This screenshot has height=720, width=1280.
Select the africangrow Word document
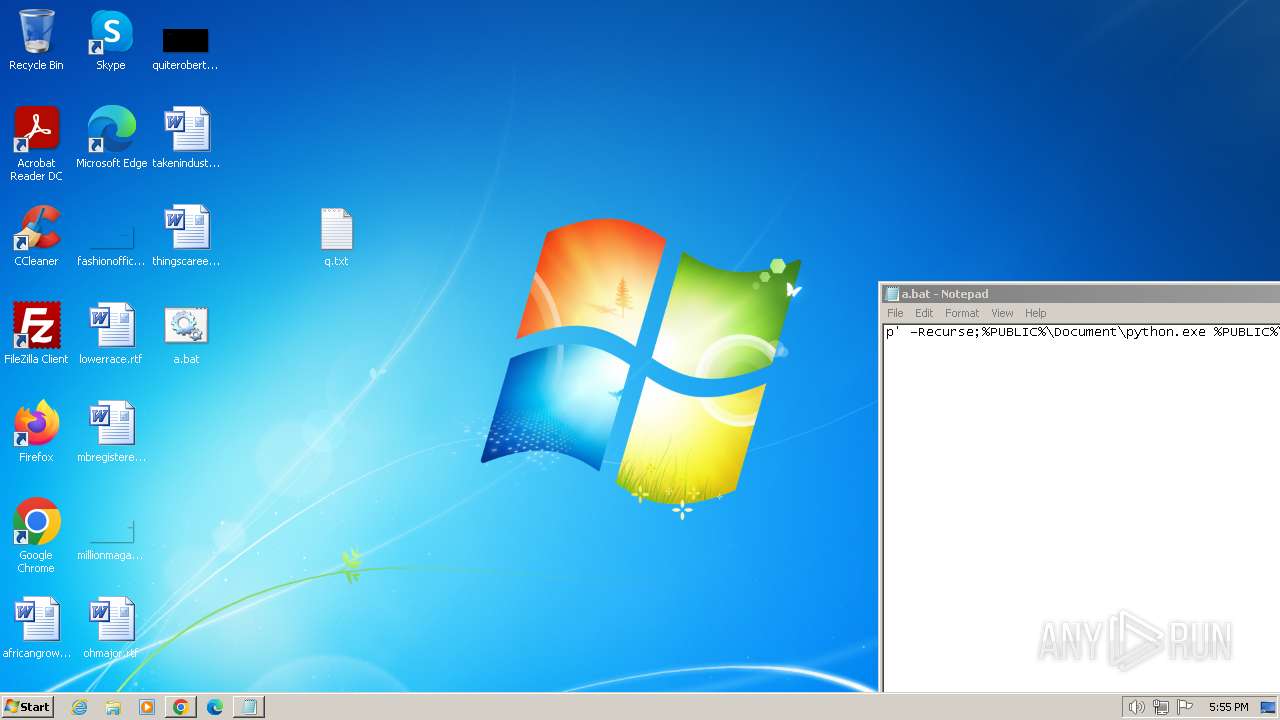tap(36, 627)
